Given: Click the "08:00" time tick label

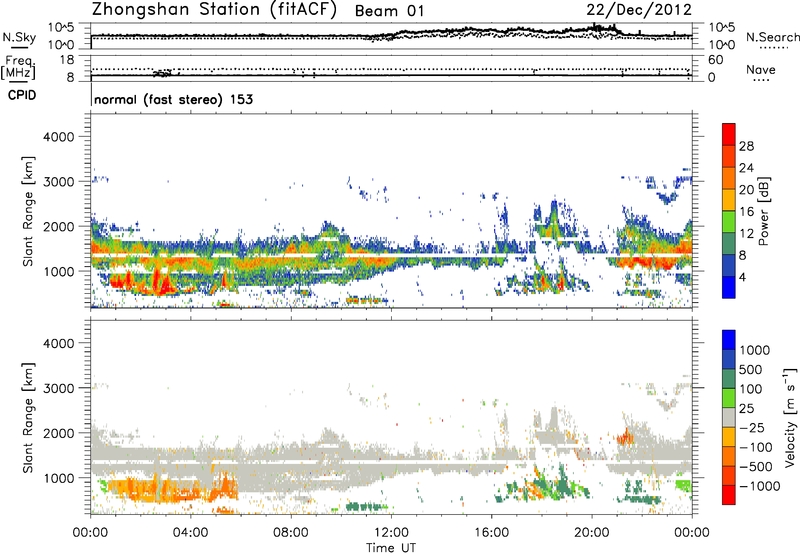Looking at the screenshot, I should pos(291,533).
